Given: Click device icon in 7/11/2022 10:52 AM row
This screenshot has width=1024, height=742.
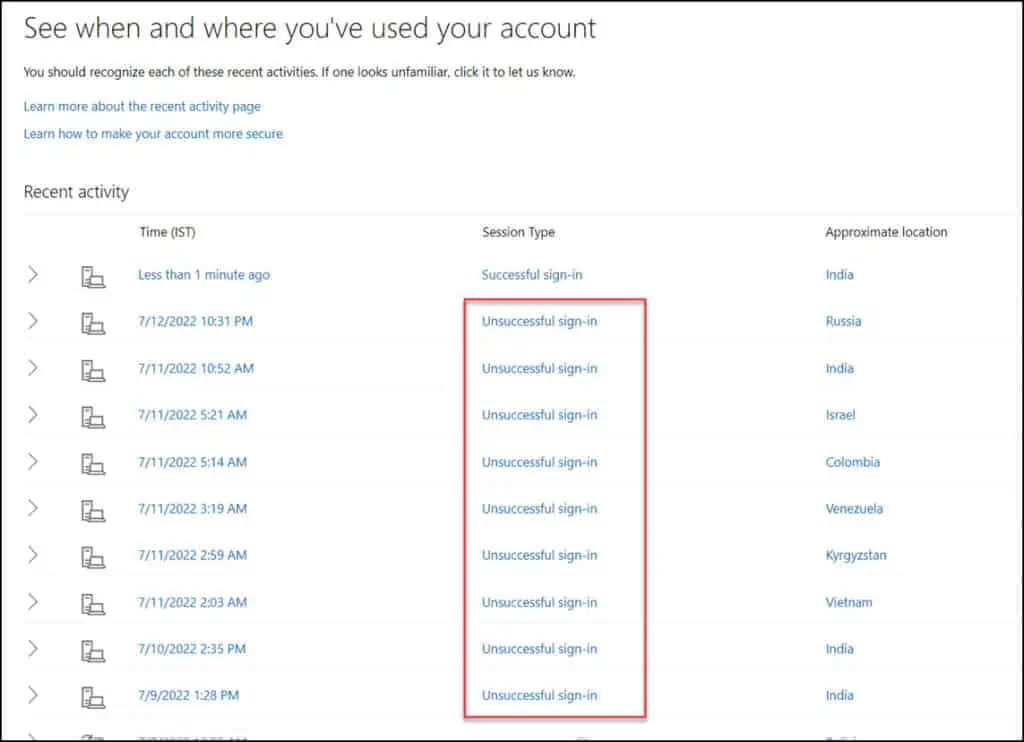Looking at the screenshot, I should pyautogui.click(x=93, y=370).
